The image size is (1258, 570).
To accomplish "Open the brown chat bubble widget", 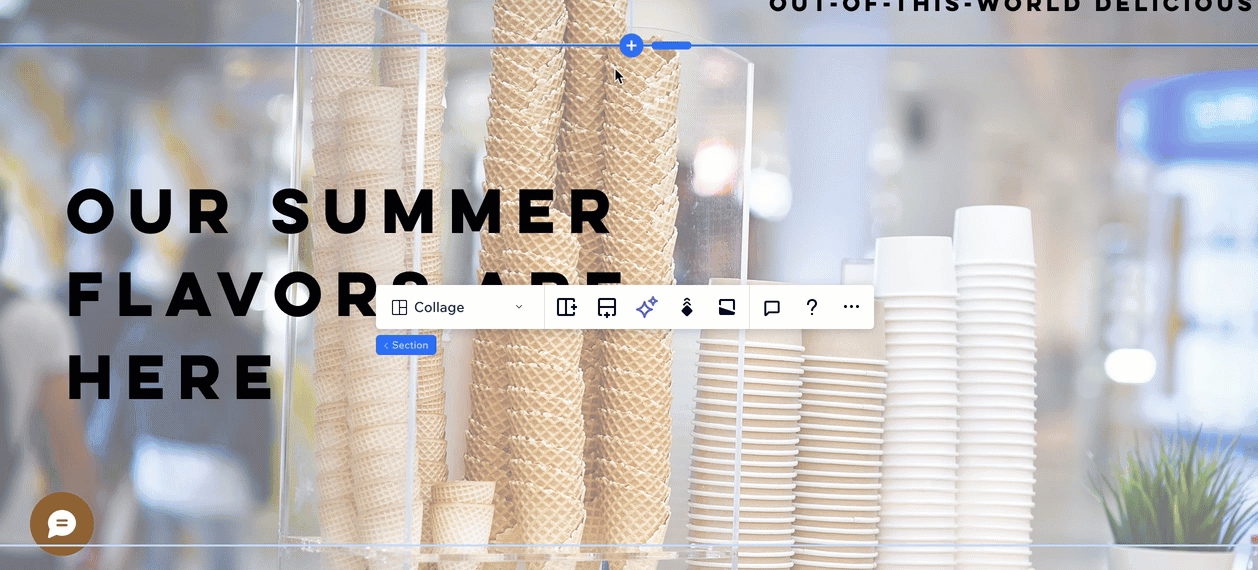I will (62, 523).
